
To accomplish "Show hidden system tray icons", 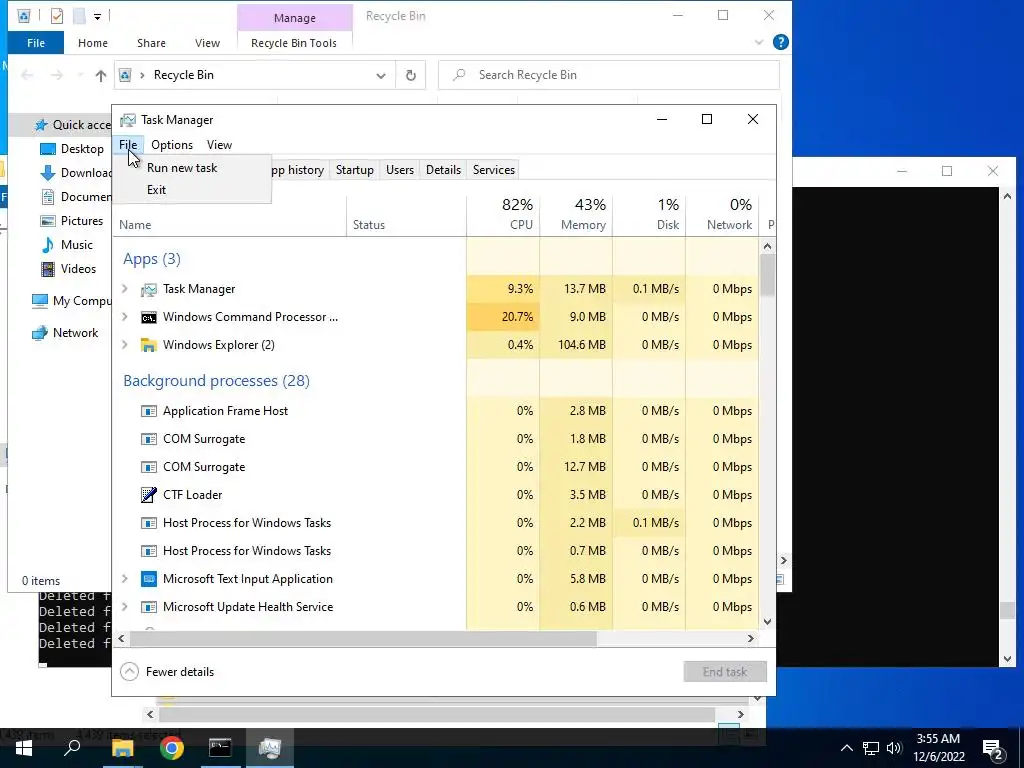I will (846, 748).
